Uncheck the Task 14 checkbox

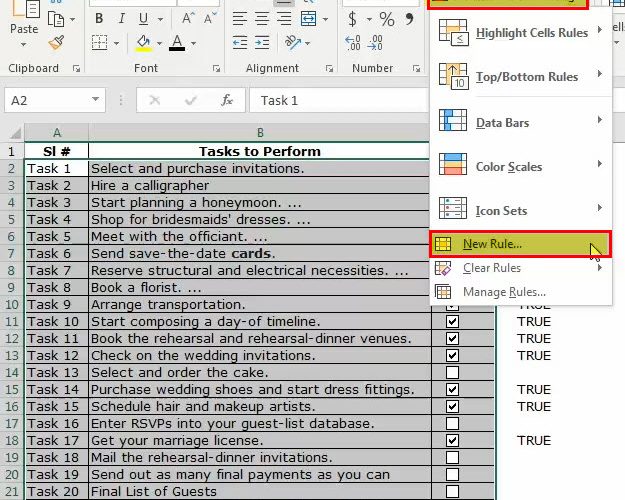(452, 390)
